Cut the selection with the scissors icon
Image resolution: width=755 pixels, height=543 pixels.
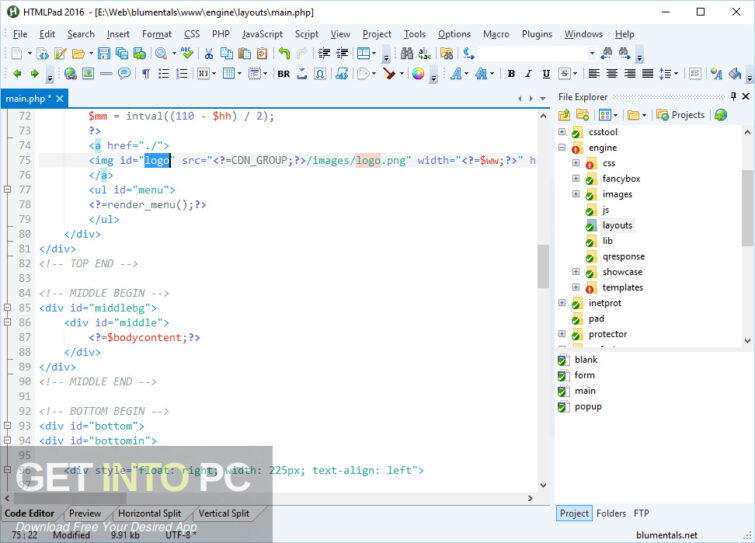coord(208,53)
